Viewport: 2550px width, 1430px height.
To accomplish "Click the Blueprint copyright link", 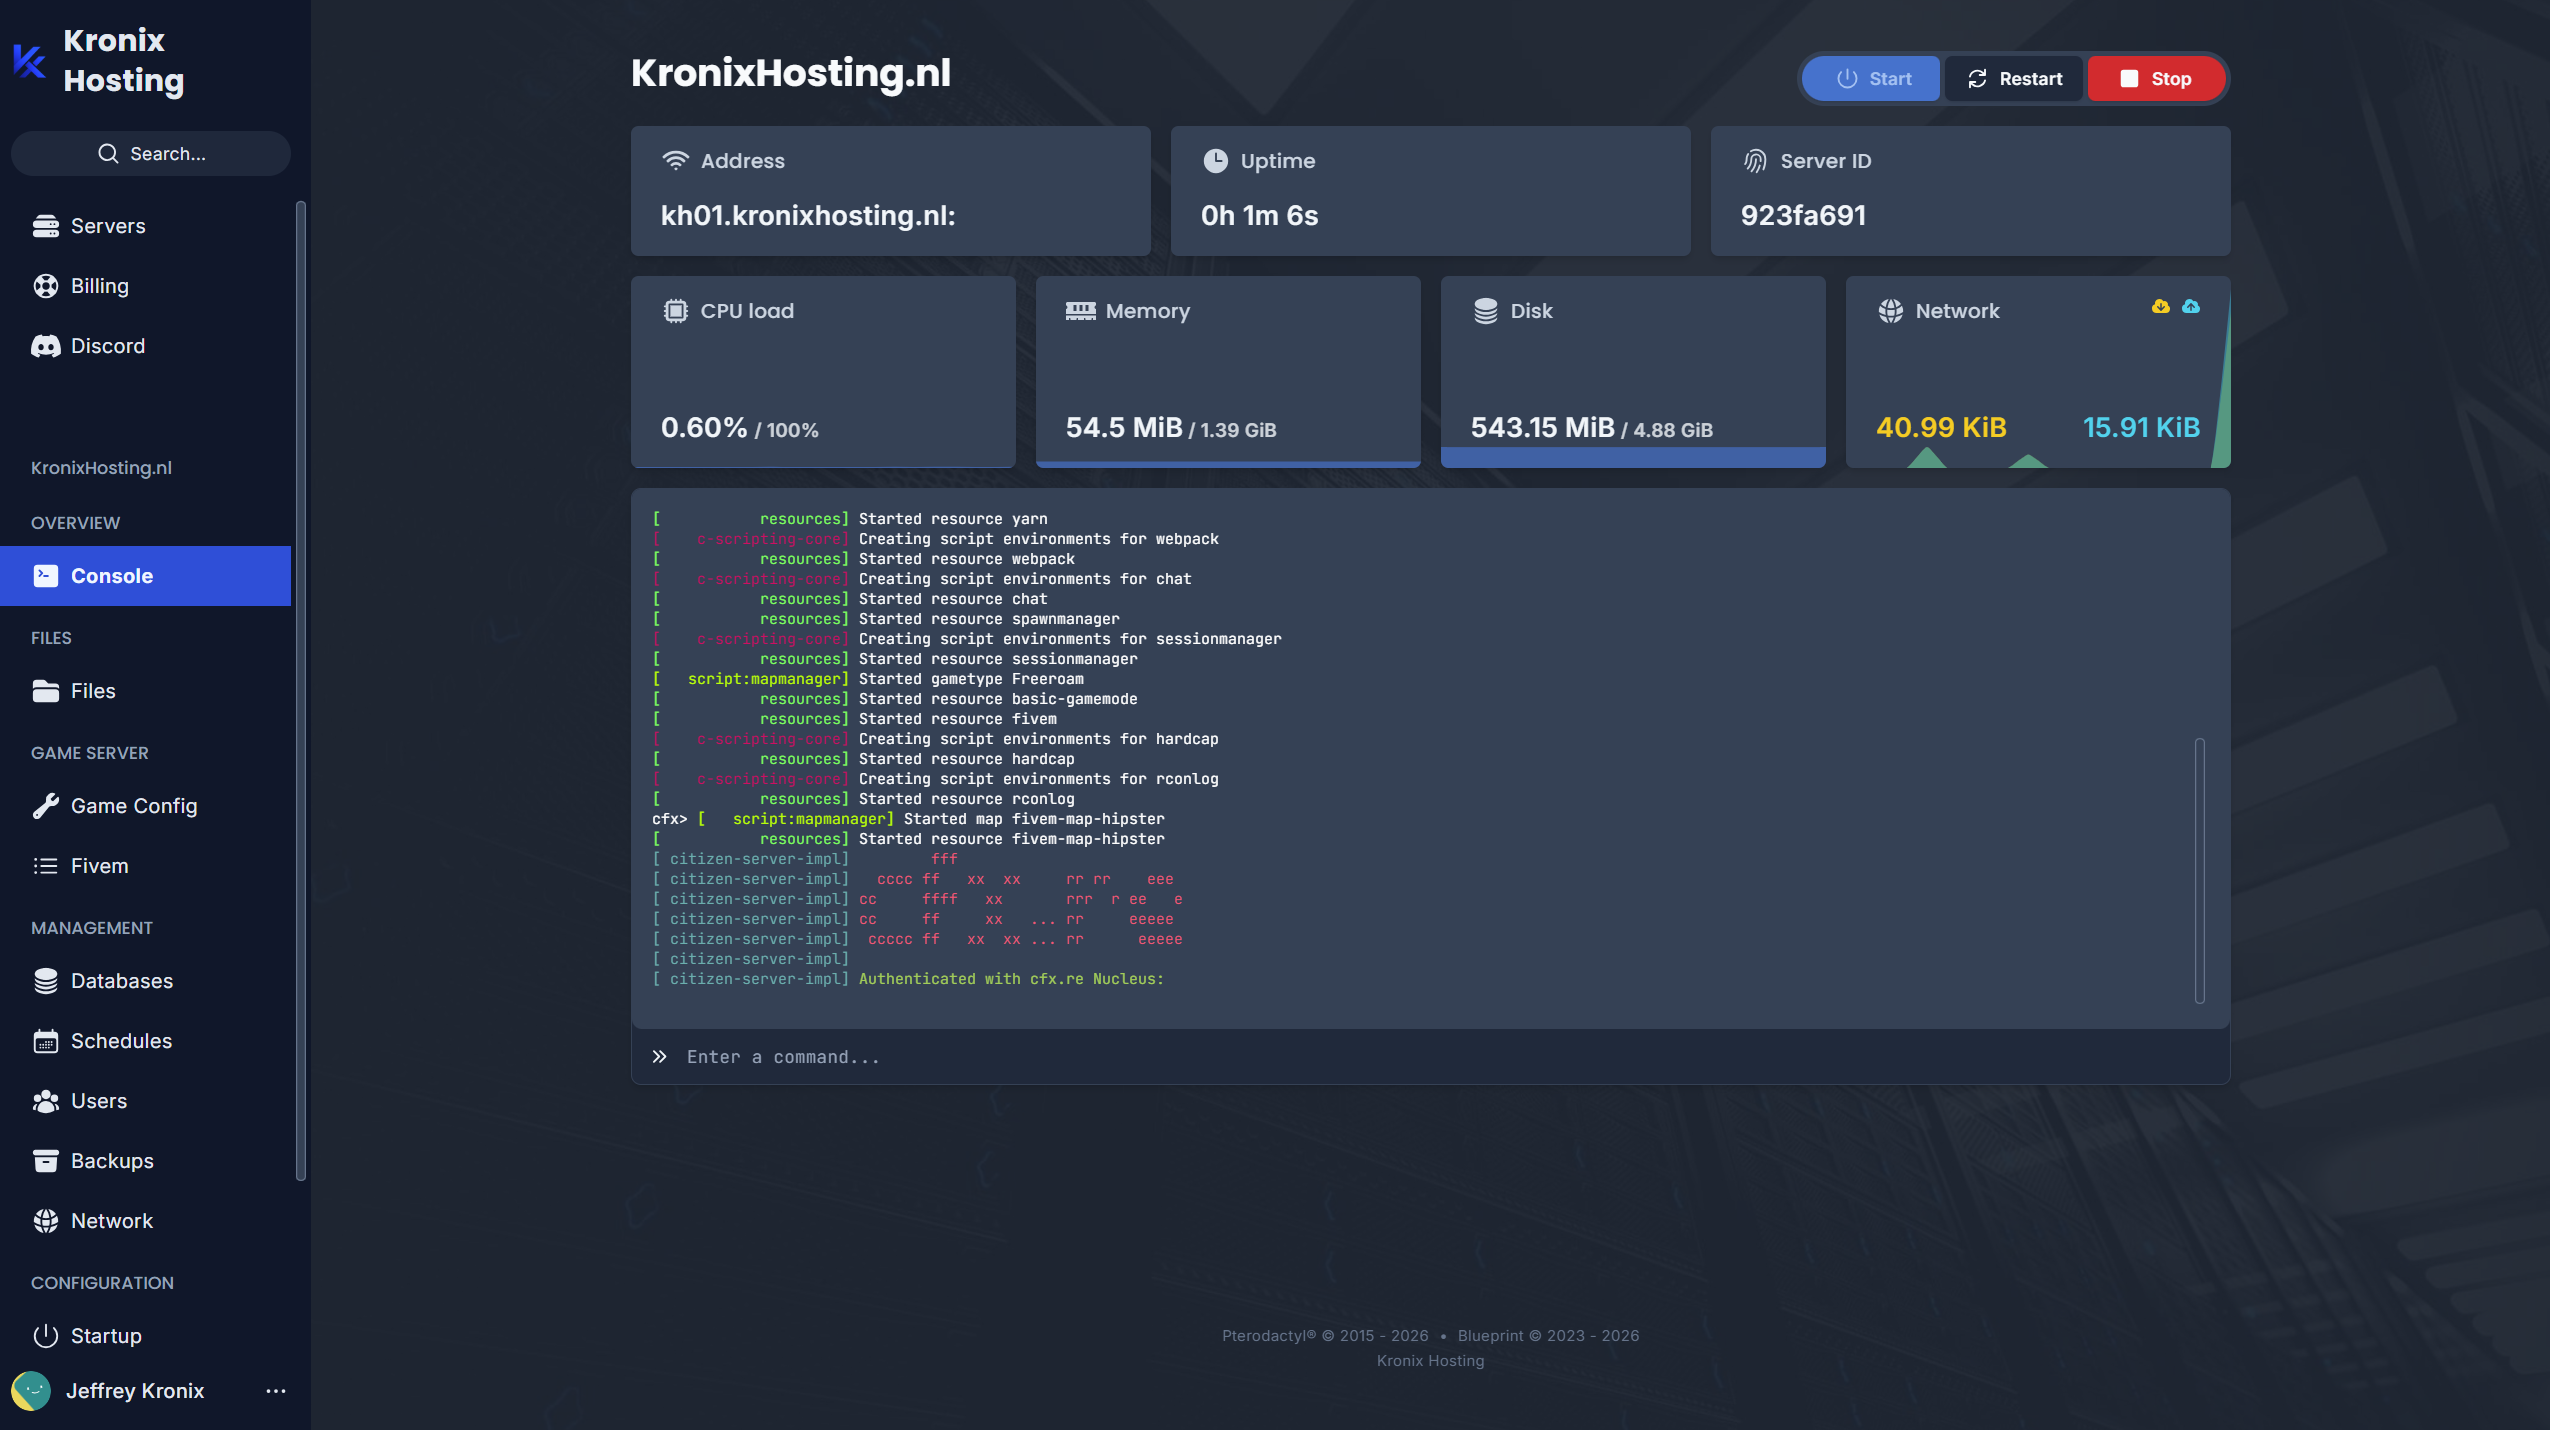I will tap(1548, 1336).
